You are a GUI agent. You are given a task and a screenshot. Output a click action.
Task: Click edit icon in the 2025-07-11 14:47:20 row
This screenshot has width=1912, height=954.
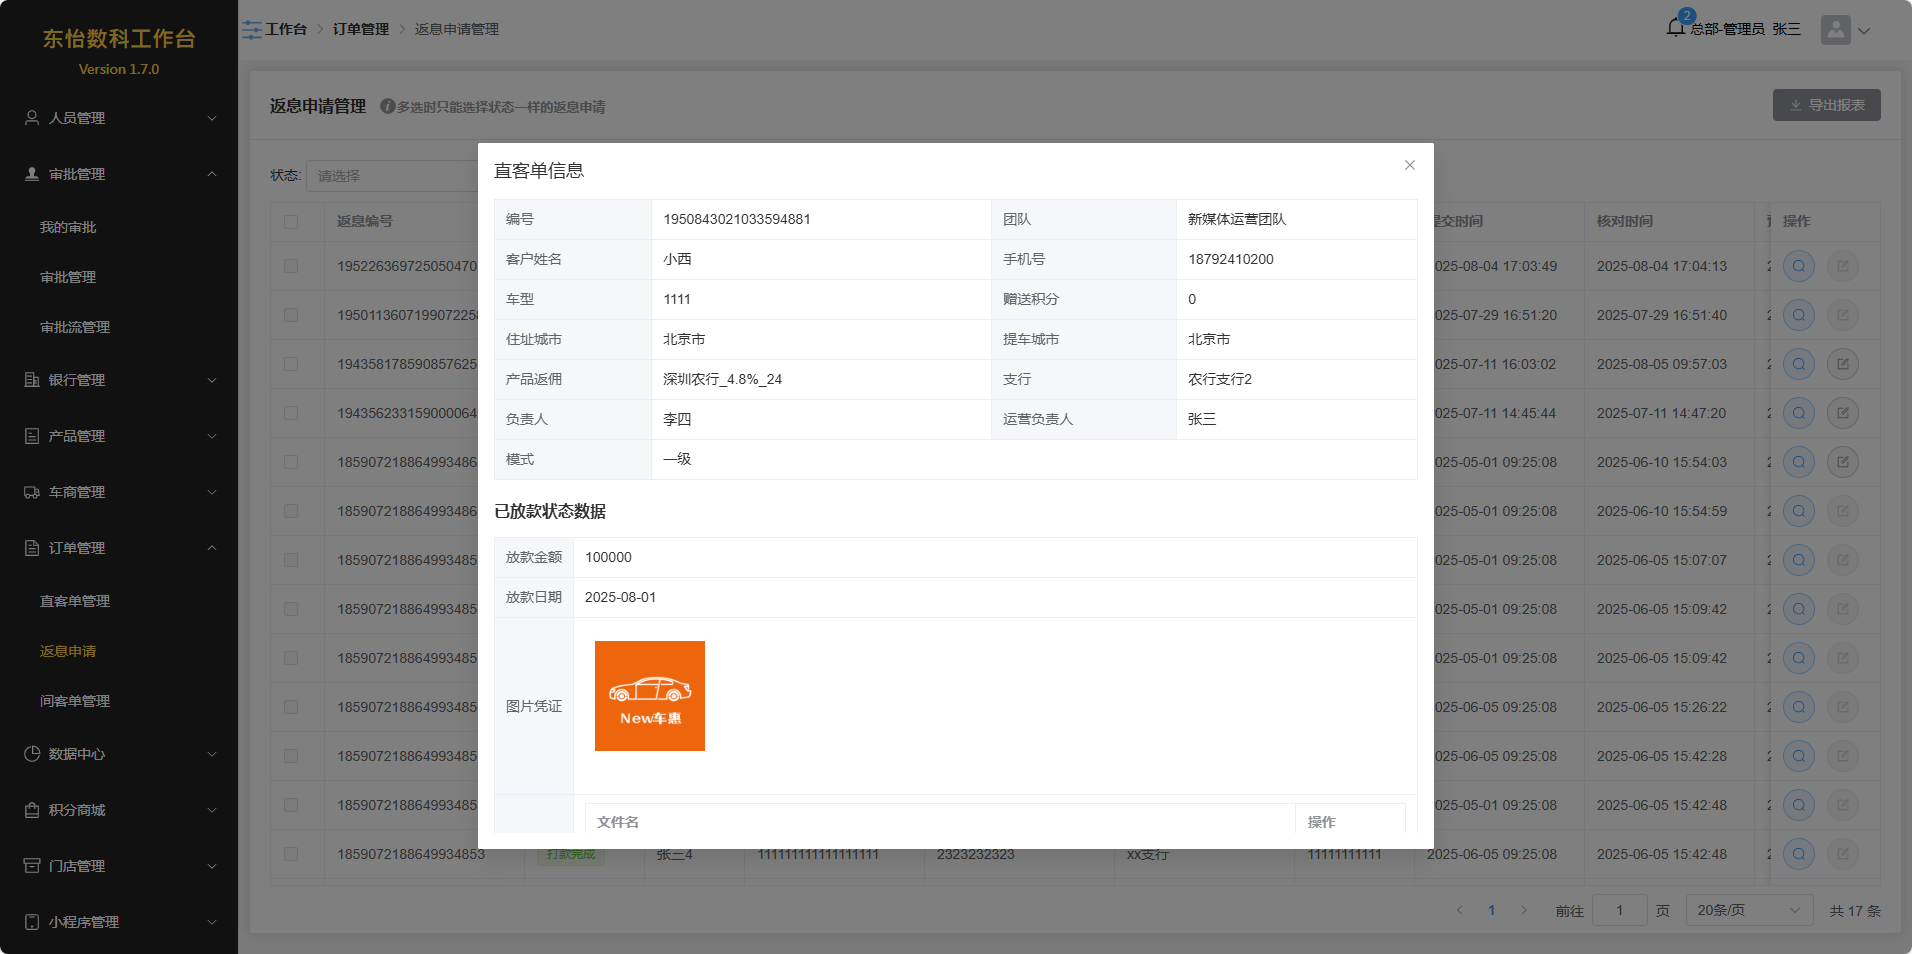point(1842,413)
